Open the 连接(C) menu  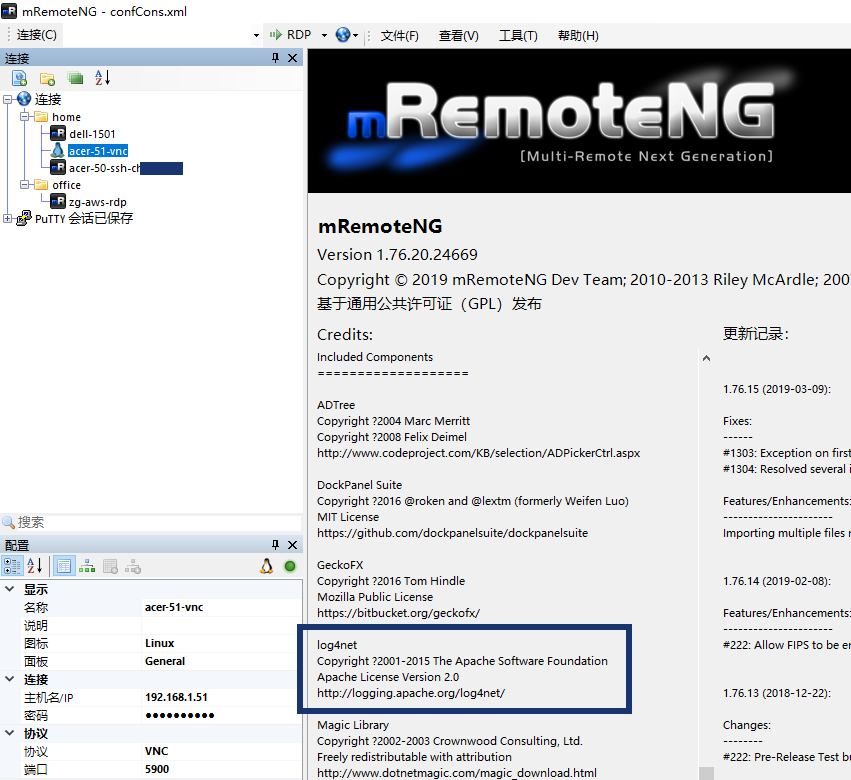point(36,35)
